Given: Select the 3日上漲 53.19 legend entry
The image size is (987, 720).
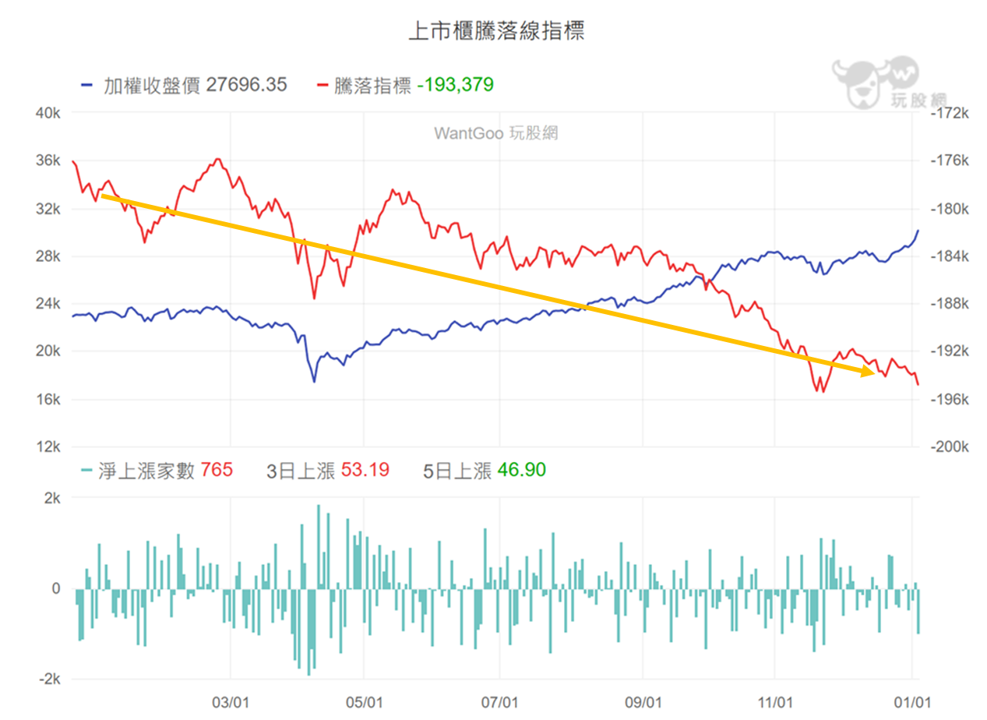Looking at the screenshot, I should click(x=327, y=470).
